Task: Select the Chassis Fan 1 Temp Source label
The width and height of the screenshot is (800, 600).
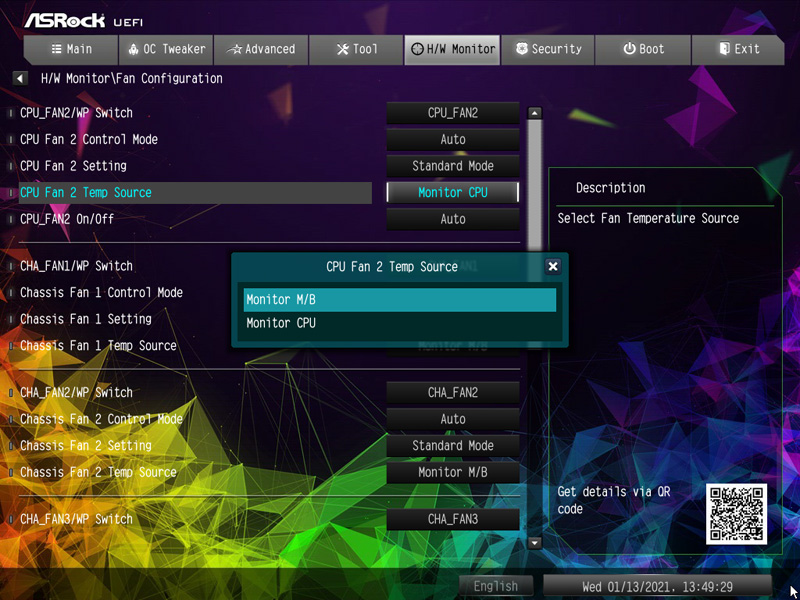Action: click(x=98, y=345)
